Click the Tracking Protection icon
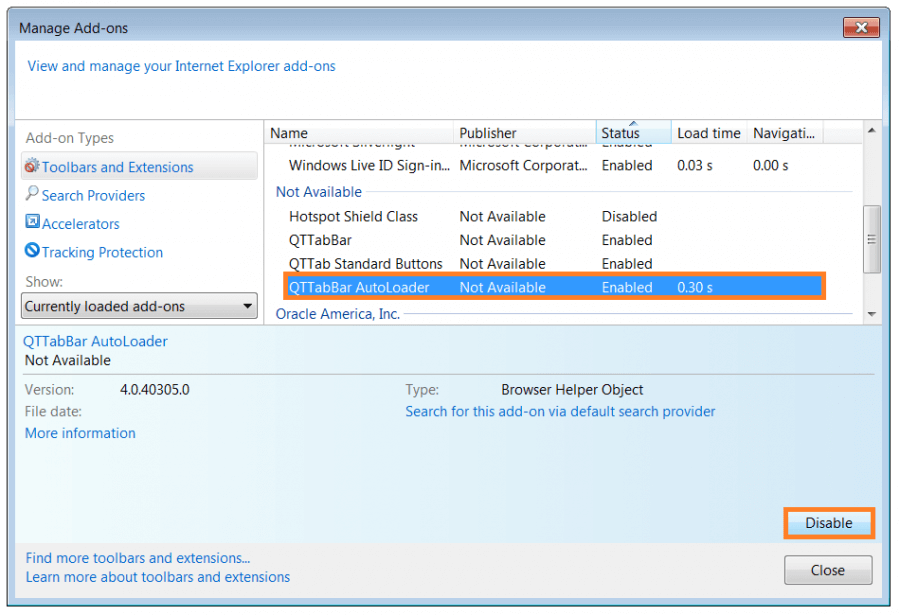 pos(32,250)
